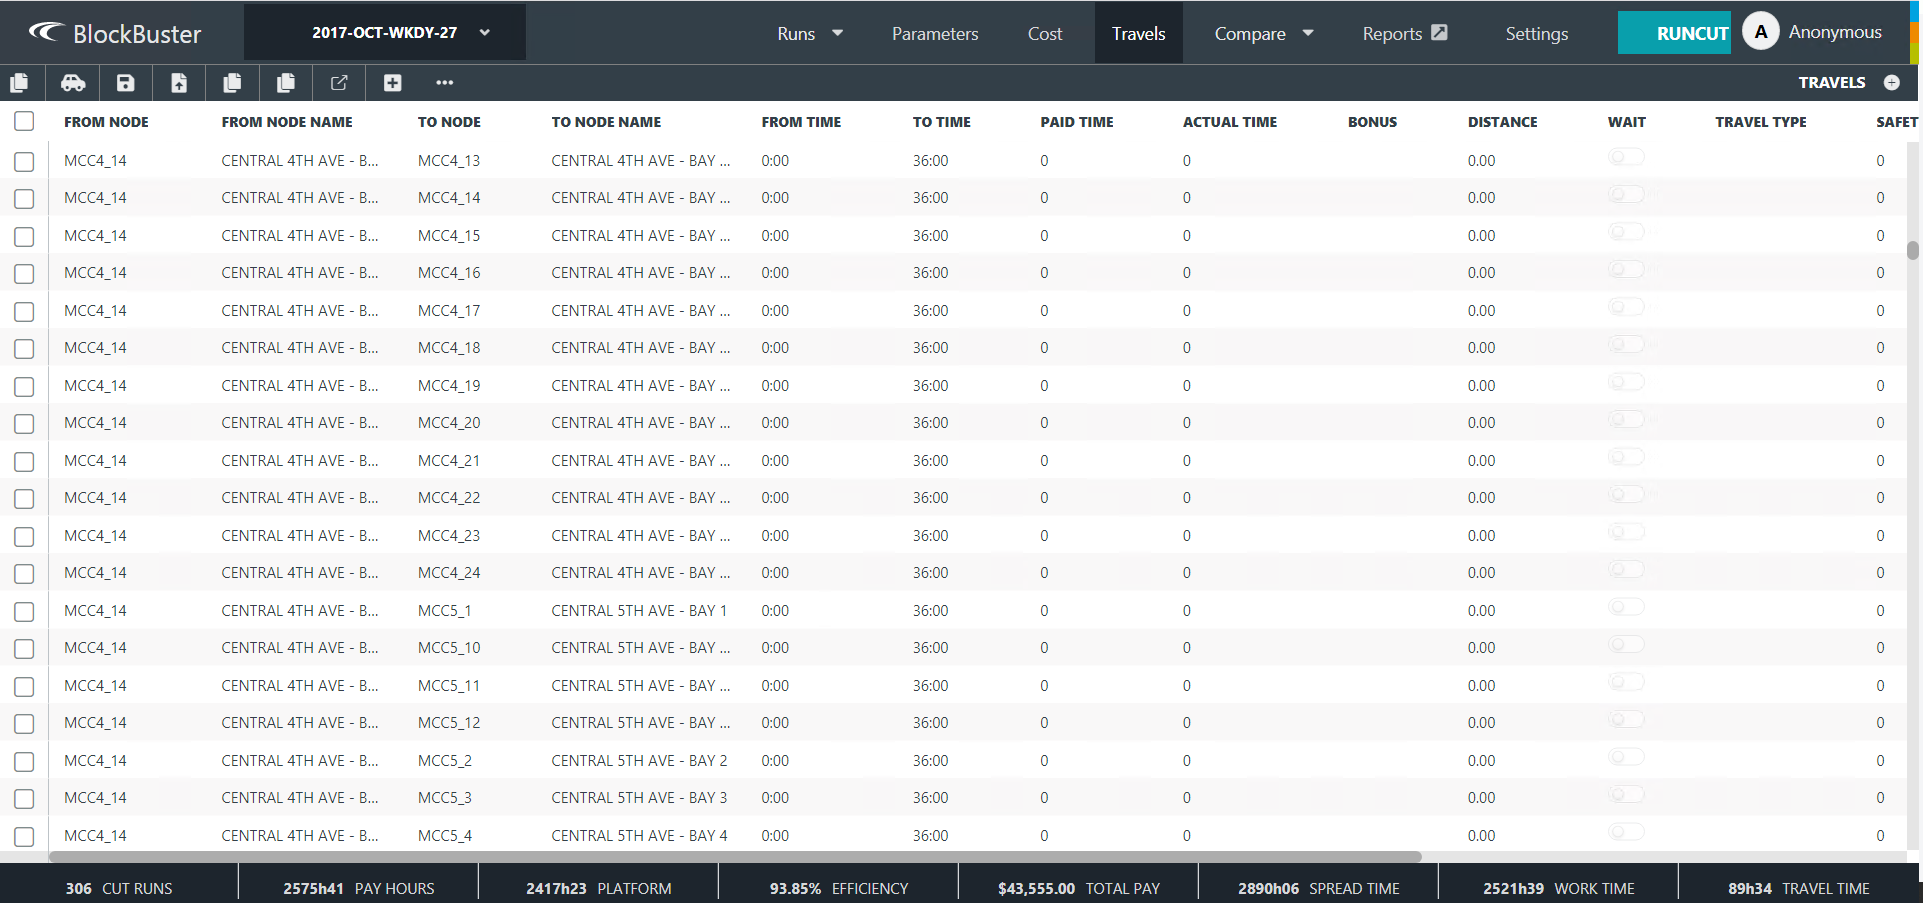Tick the checkbox for the MCC4_13 row
This screenshot has width=1923, height=903.
24,161
